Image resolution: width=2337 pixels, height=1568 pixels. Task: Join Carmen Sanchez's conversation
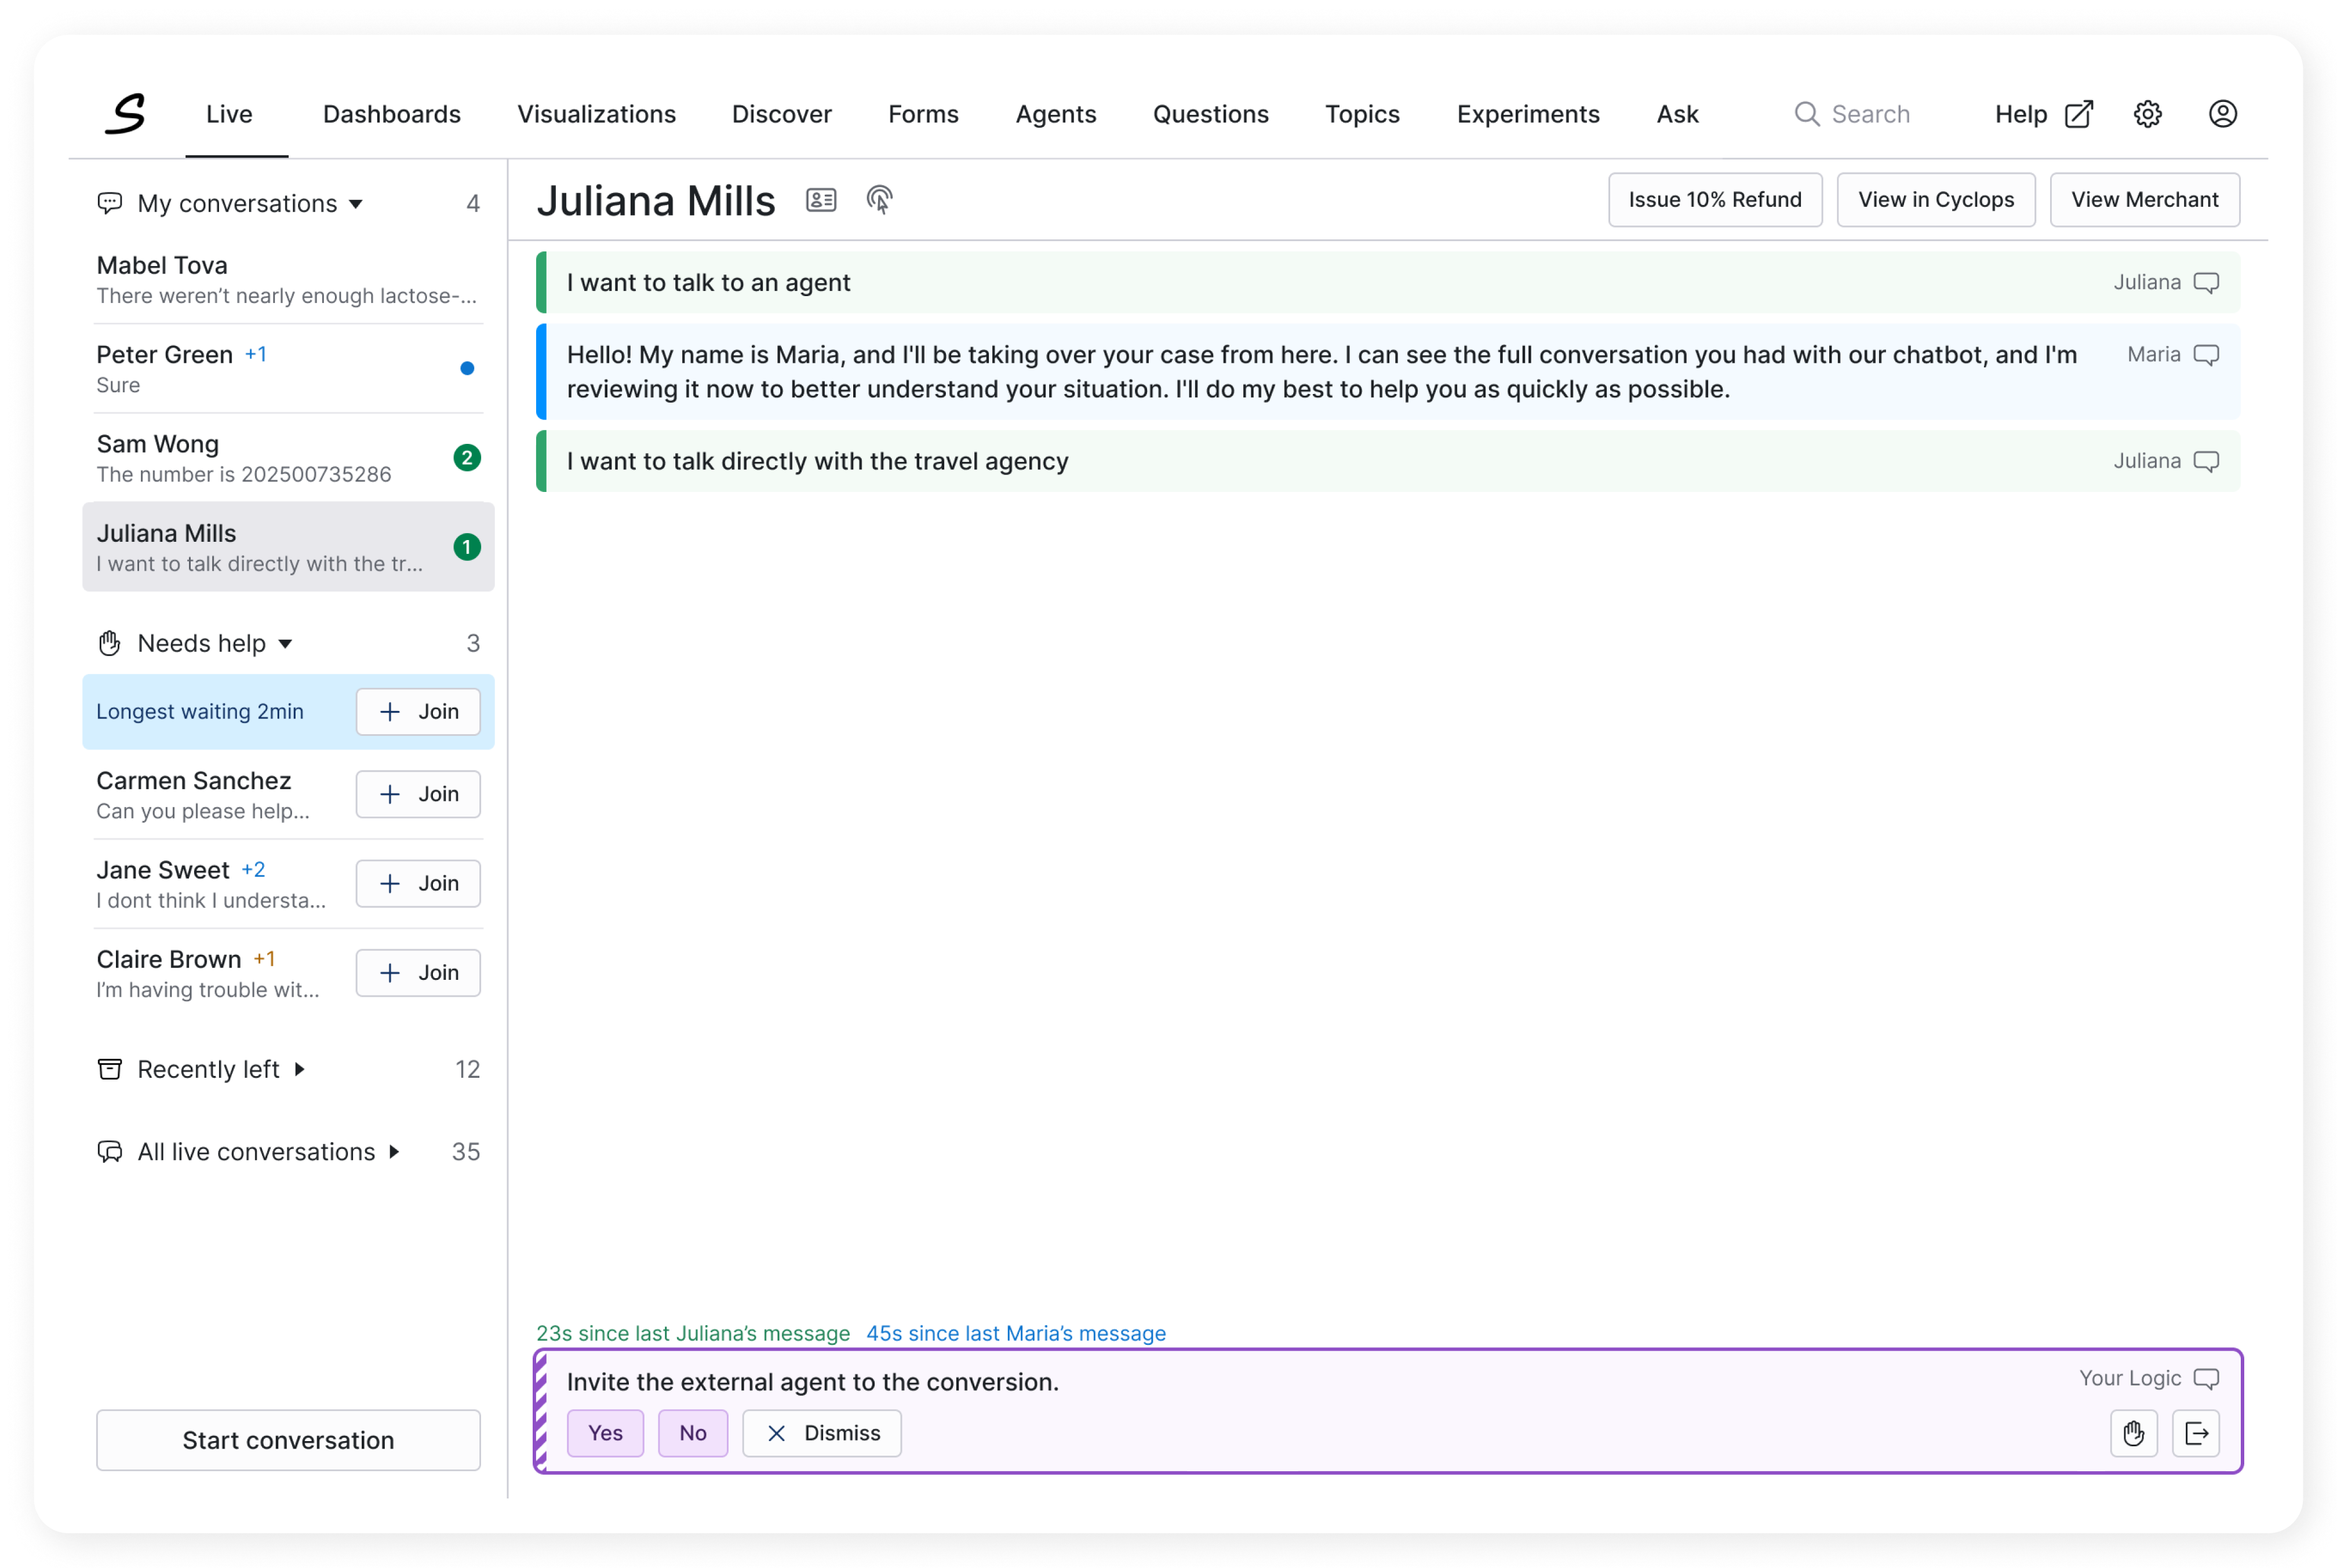[418, 794]
